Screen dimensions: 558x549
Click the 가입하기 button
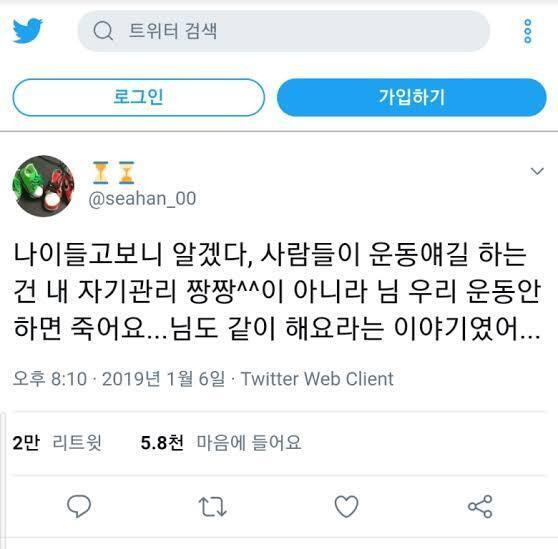tap(412, 97)
